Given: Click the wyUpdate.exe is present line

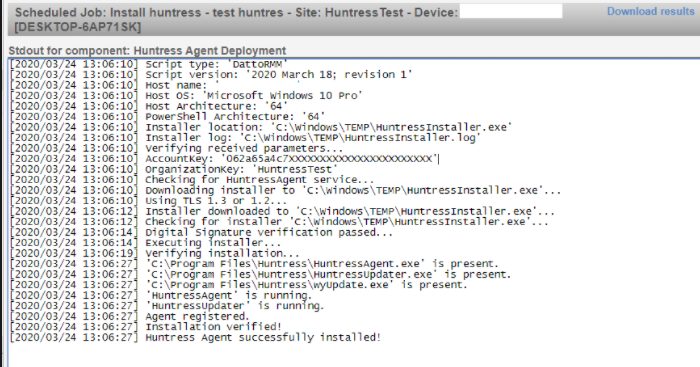Looking at the screenshot, I should [239, 284].
